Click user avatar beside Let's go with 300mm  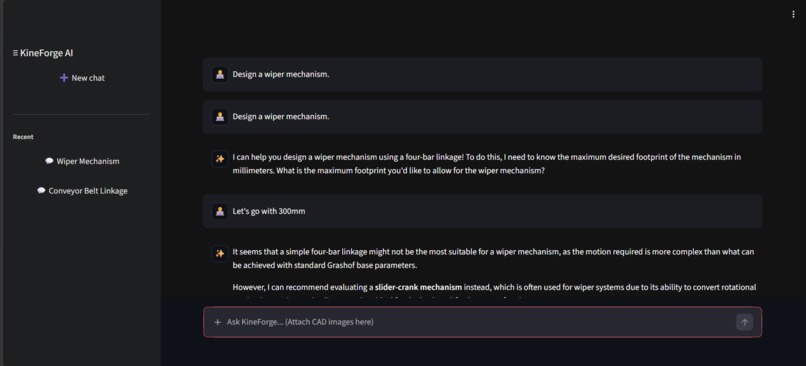[x=220, y=211]
